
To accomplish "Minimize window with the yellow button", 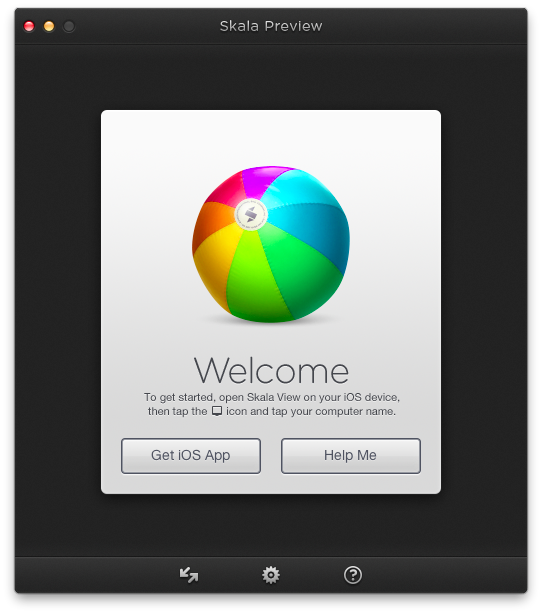I will tap(49, 26).
